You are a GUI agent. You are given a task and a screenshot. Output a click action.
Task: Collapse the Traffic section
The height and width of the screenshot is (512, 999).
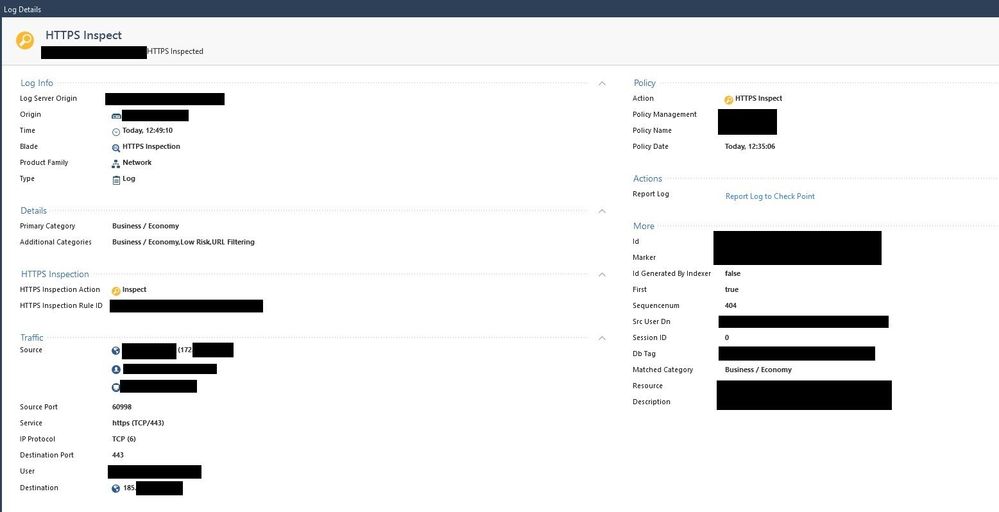601,338
